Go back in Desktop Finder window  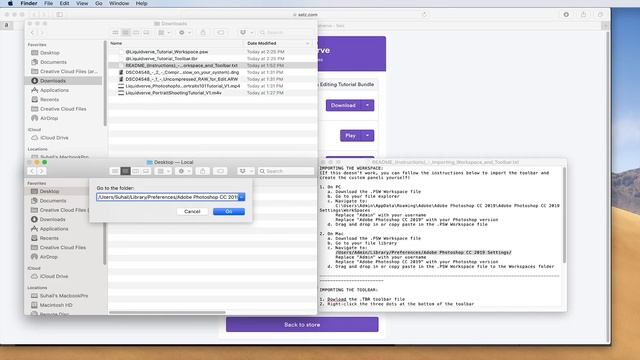[32, 171]
